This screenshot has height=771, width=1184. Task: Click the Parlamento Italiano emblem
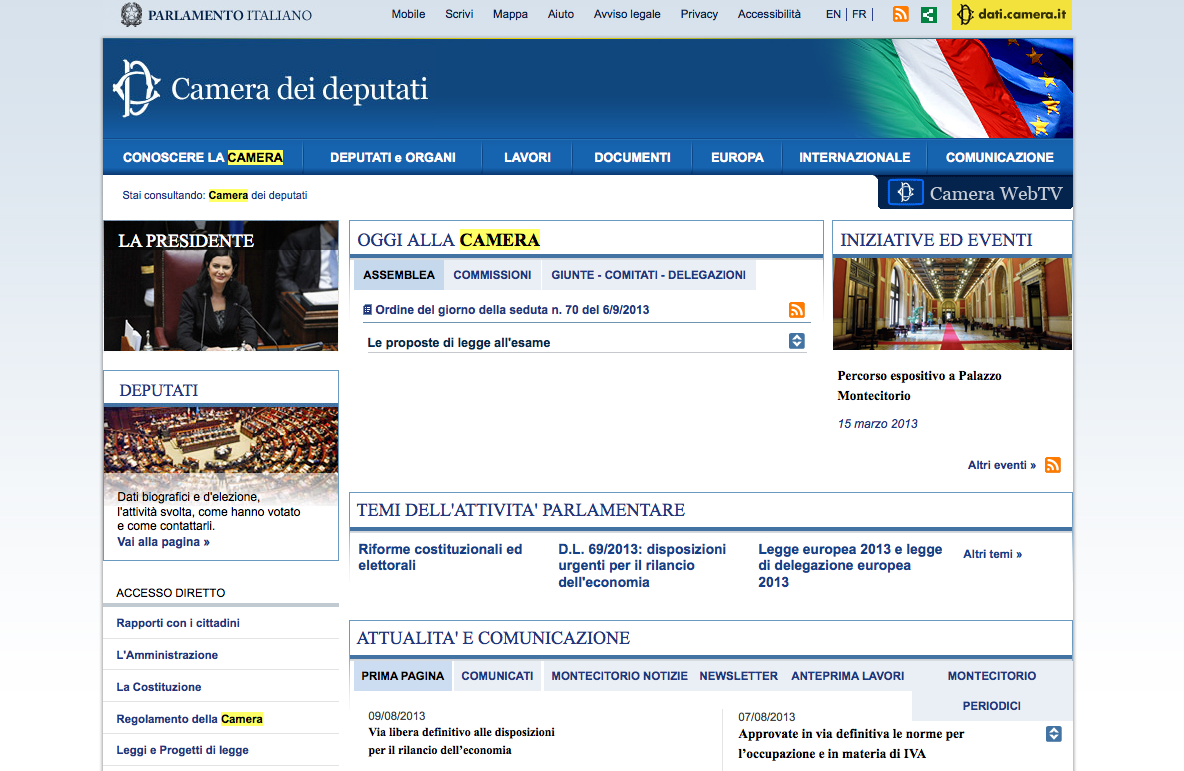131,15
